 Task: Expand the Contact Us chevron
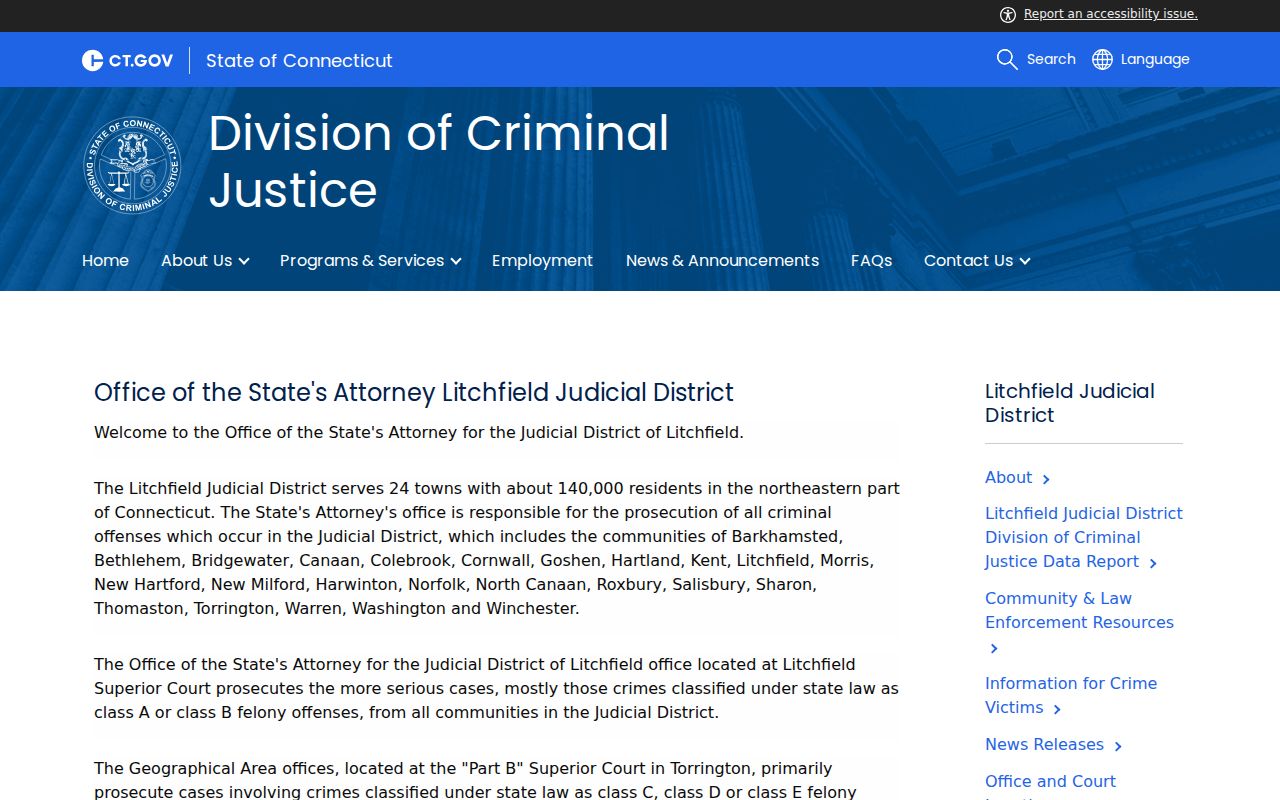[x=1025, y=261]
